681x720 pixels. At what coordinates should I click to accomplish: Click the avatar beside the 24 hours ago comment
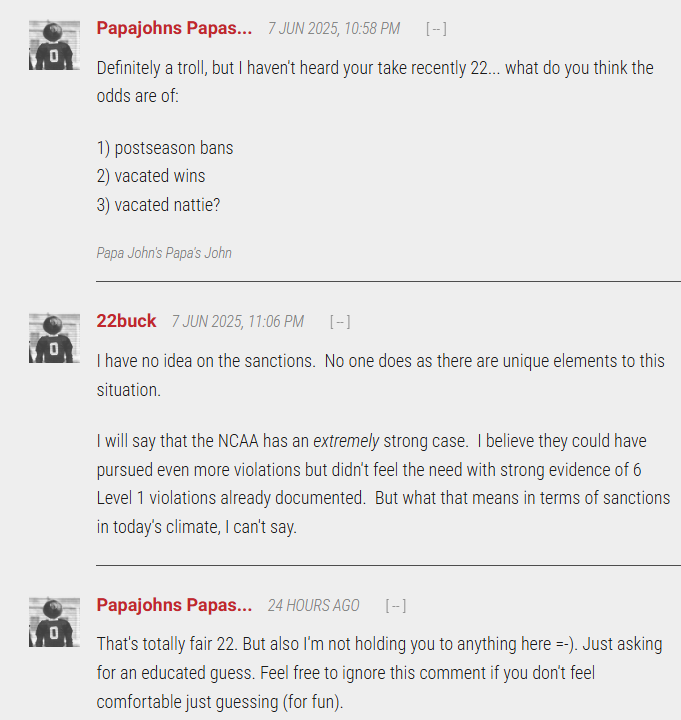click(x=54, y=622)
